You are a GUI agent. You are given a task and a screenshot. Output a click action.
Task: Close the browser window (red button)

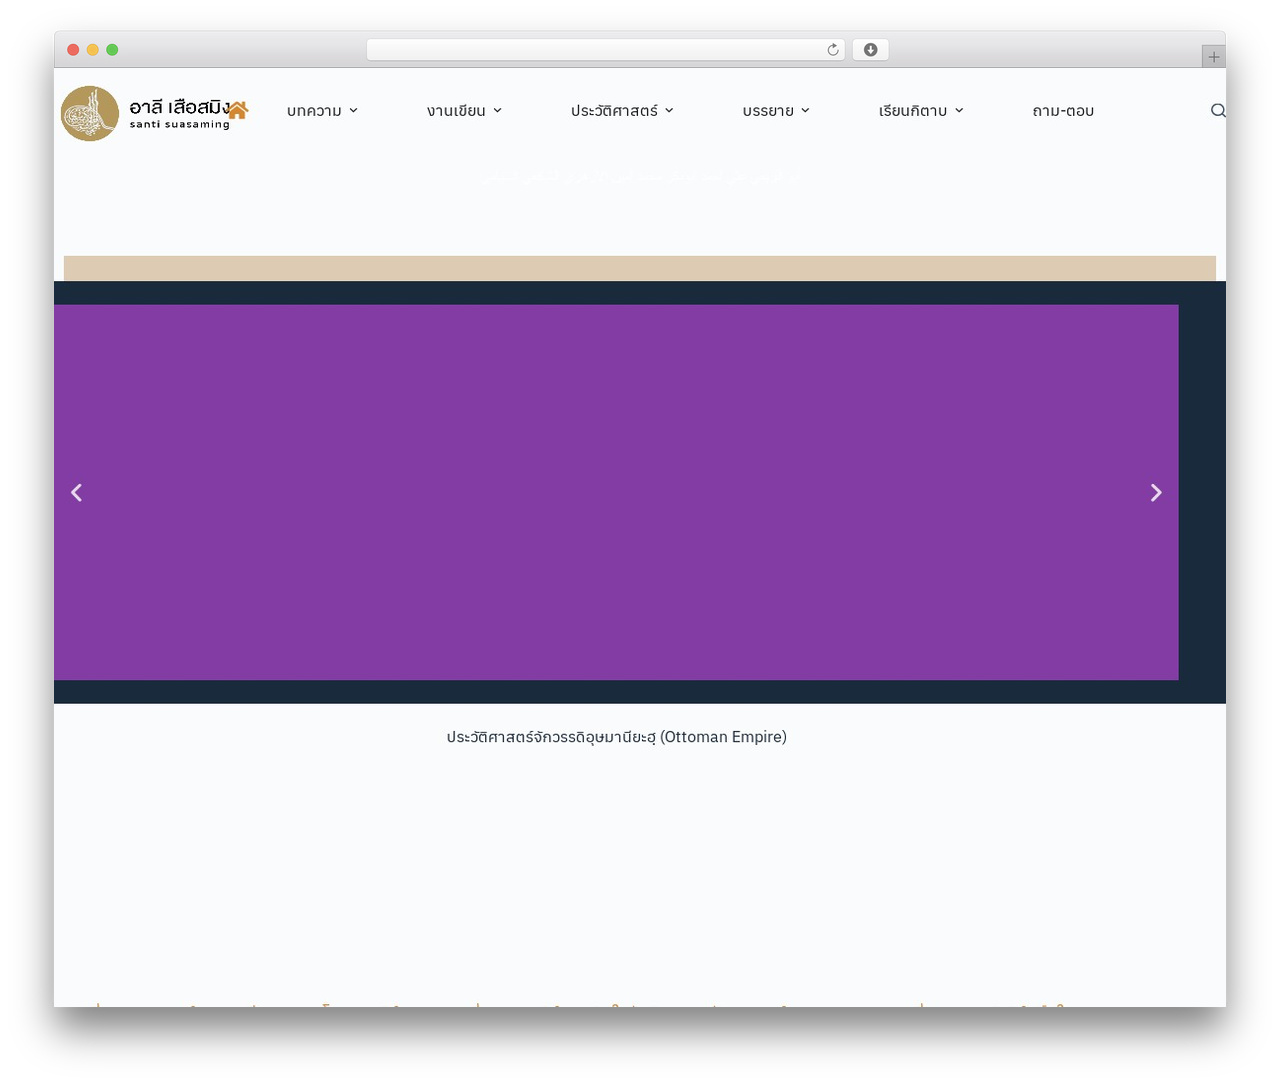click(x=73, y=50)
